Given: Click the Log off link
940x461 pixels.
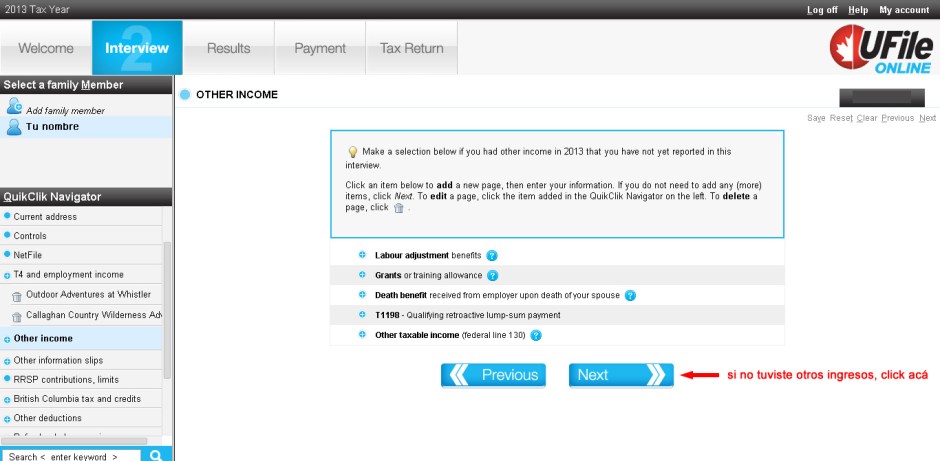Looking at the screenshot, I should point(822,10).
